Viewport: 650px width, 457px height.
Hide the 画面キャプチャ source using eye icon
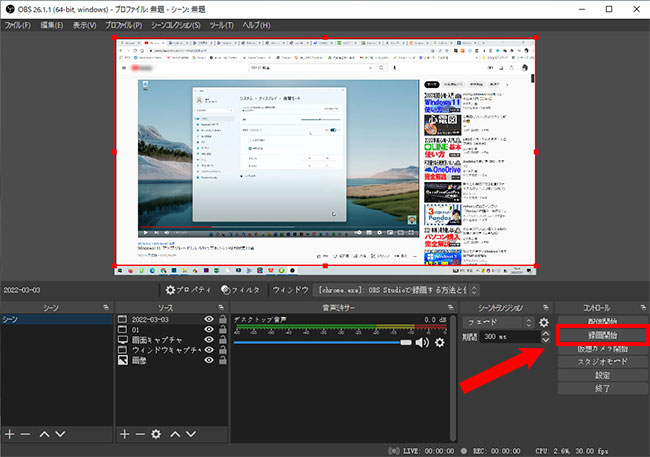(x=209, y=340)
